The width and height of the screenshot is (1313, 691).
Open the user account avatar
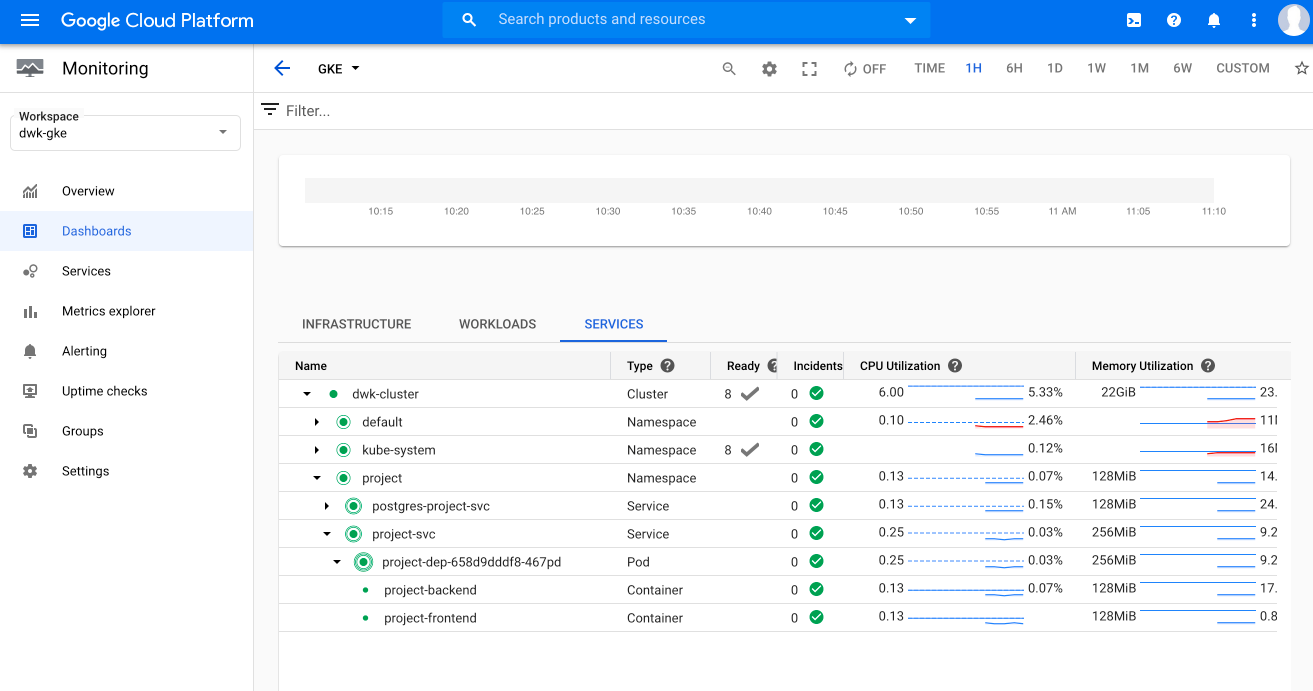pos(1294,20)
